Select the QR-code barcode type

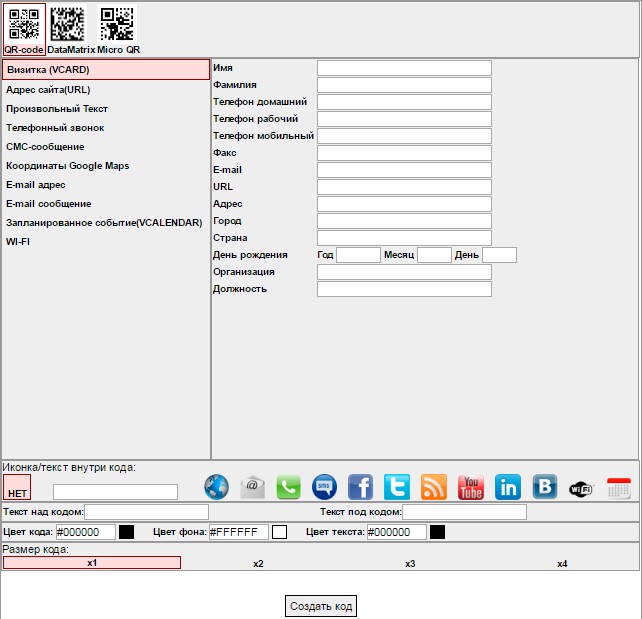click(24, 29)
